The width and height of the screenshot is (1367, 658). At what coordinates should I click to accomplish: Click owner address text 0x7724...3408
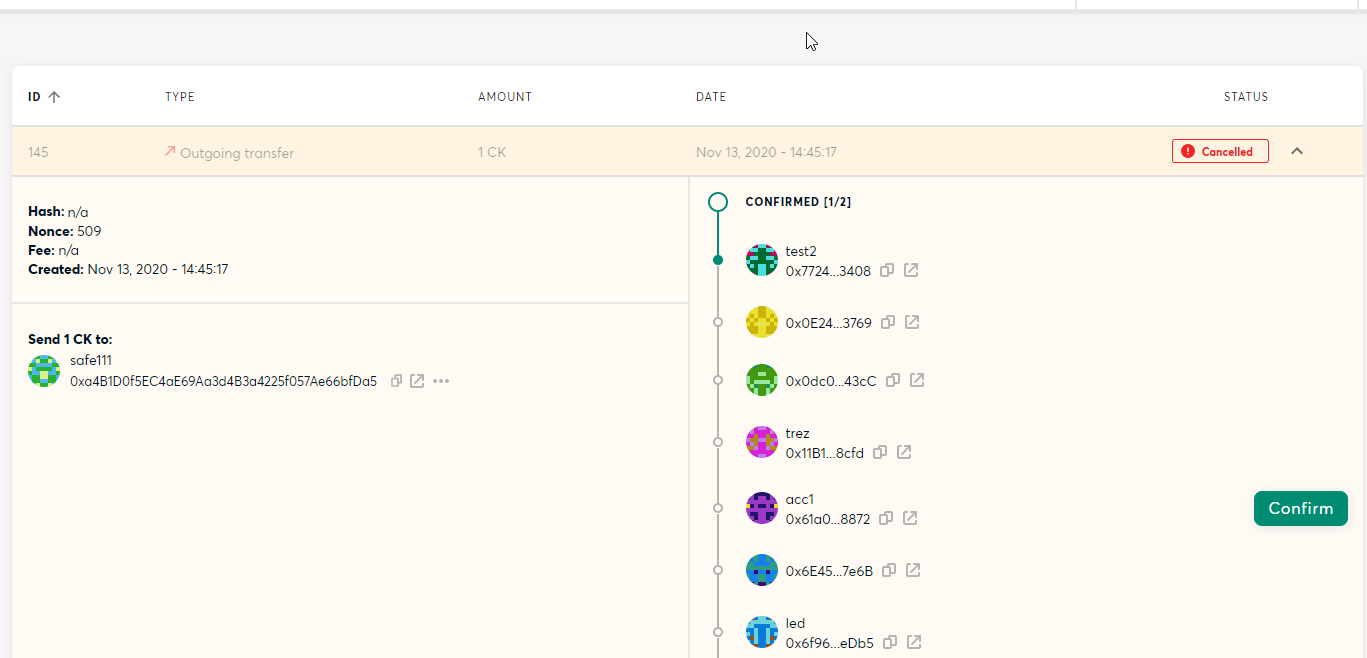click(x=828, y=271)
